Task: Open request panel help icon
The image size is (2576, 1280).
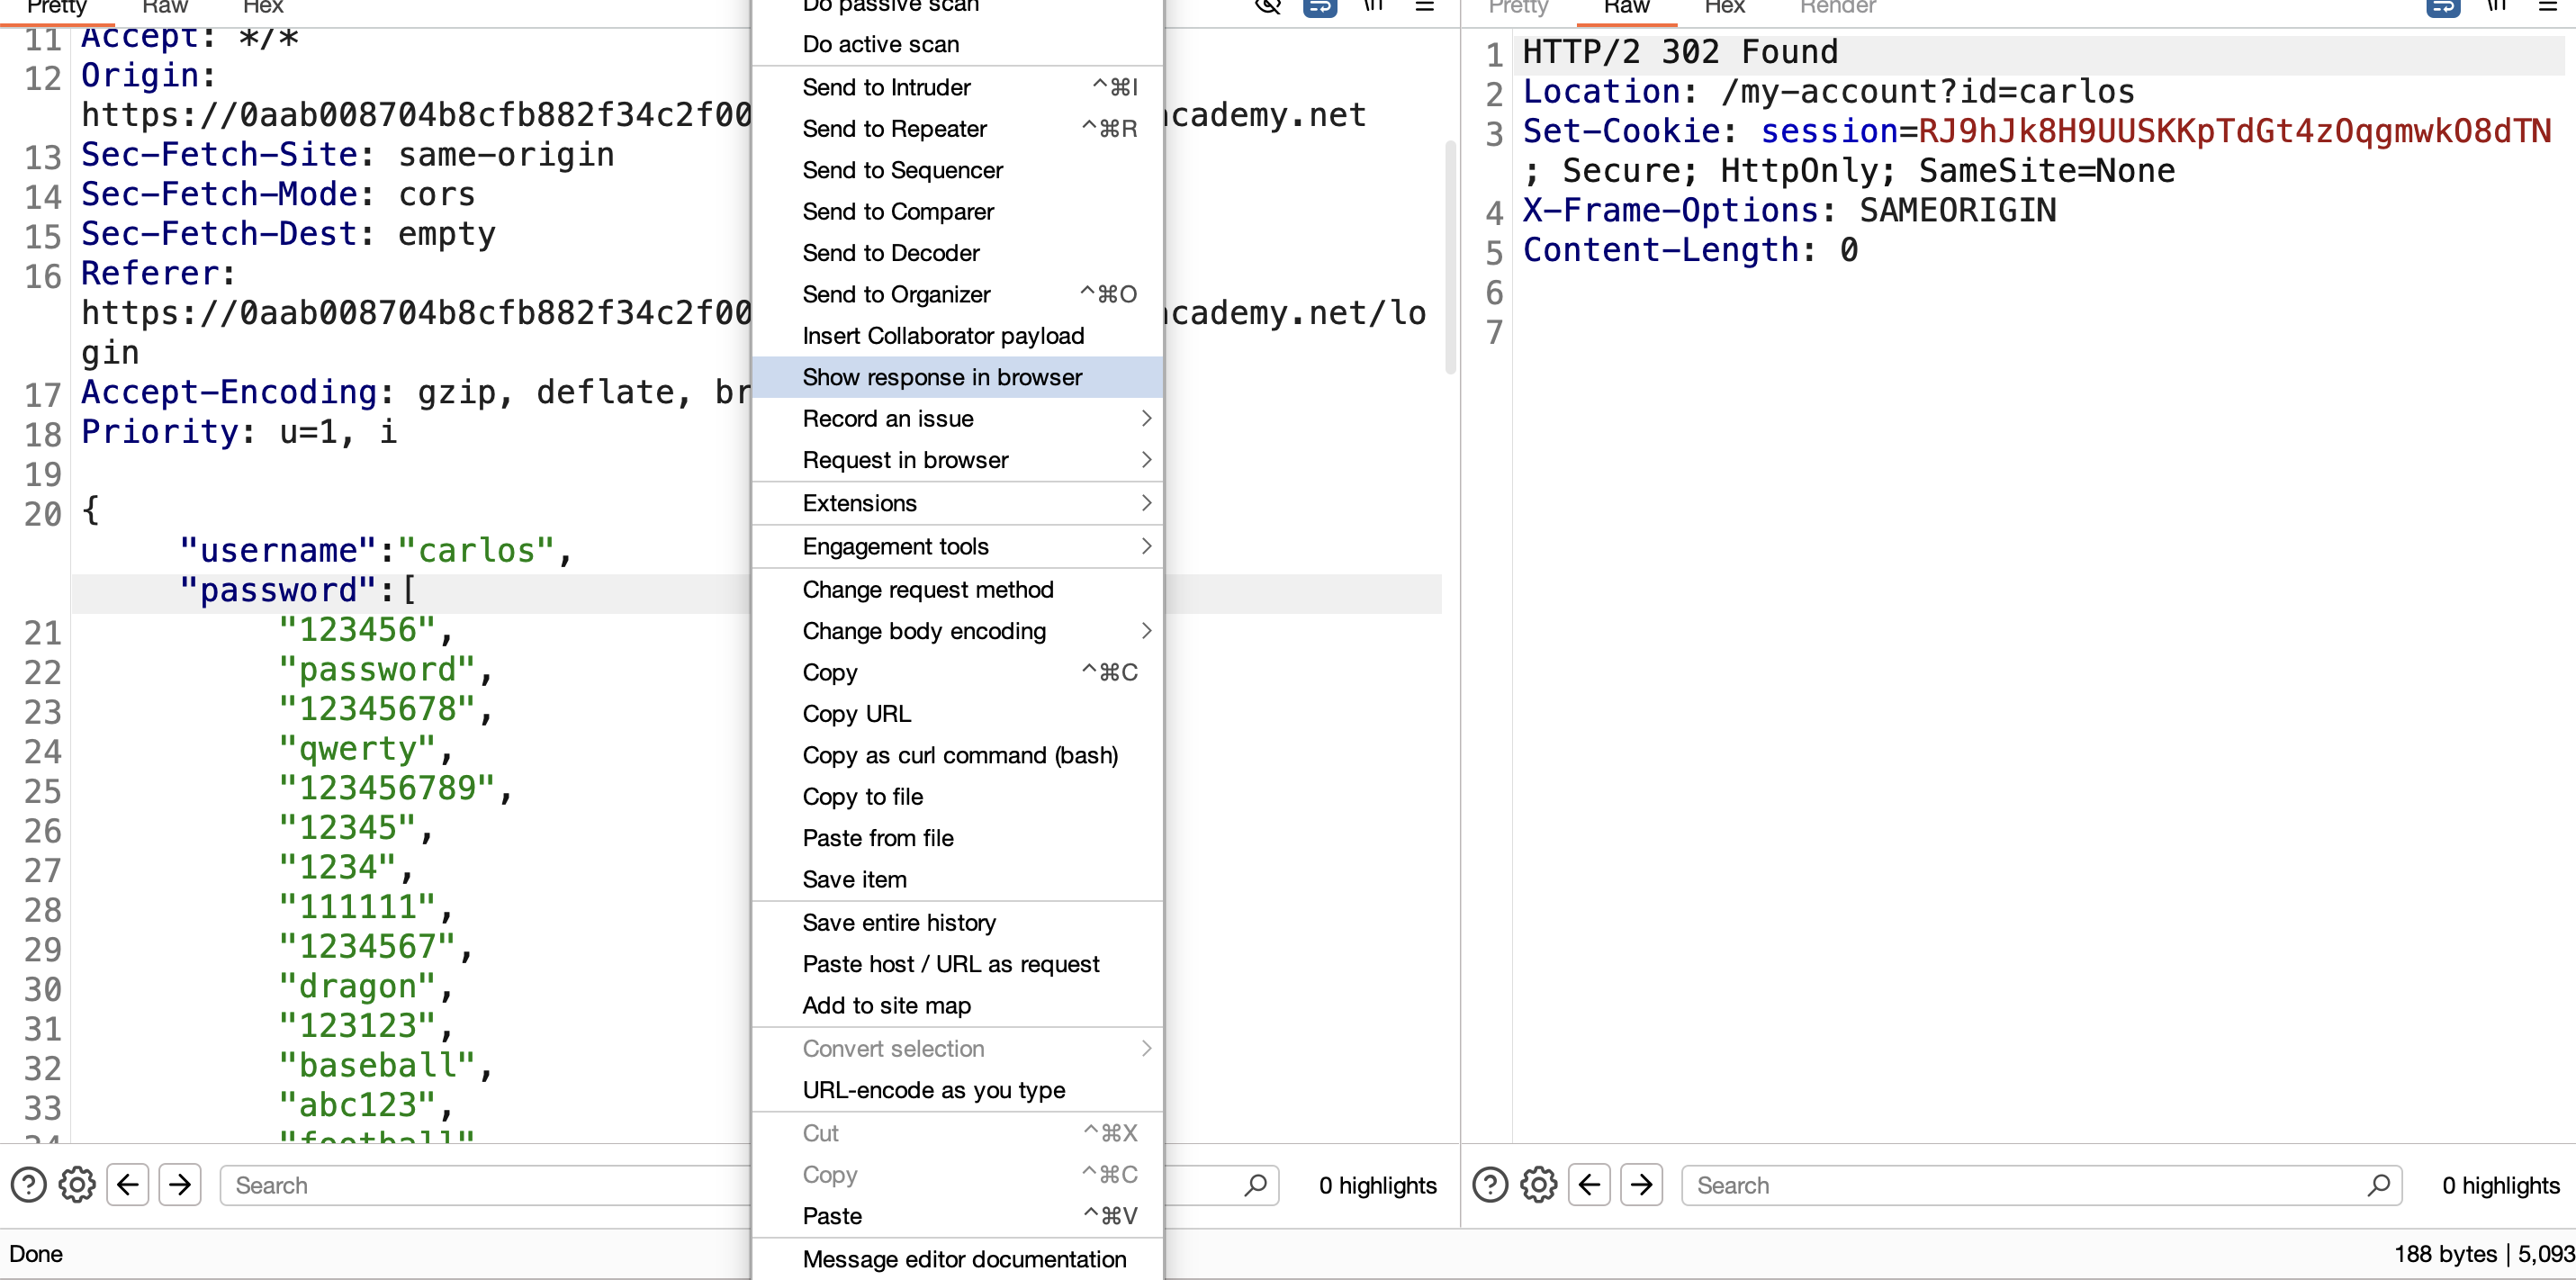Action: tap(28, 1185)
